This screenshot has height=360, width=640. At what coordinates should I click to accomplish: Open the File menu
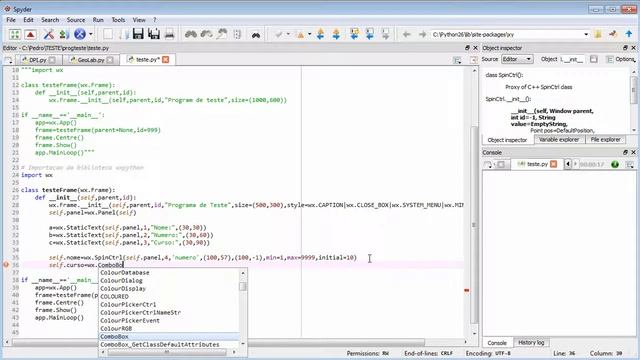[x=11, y=20]
